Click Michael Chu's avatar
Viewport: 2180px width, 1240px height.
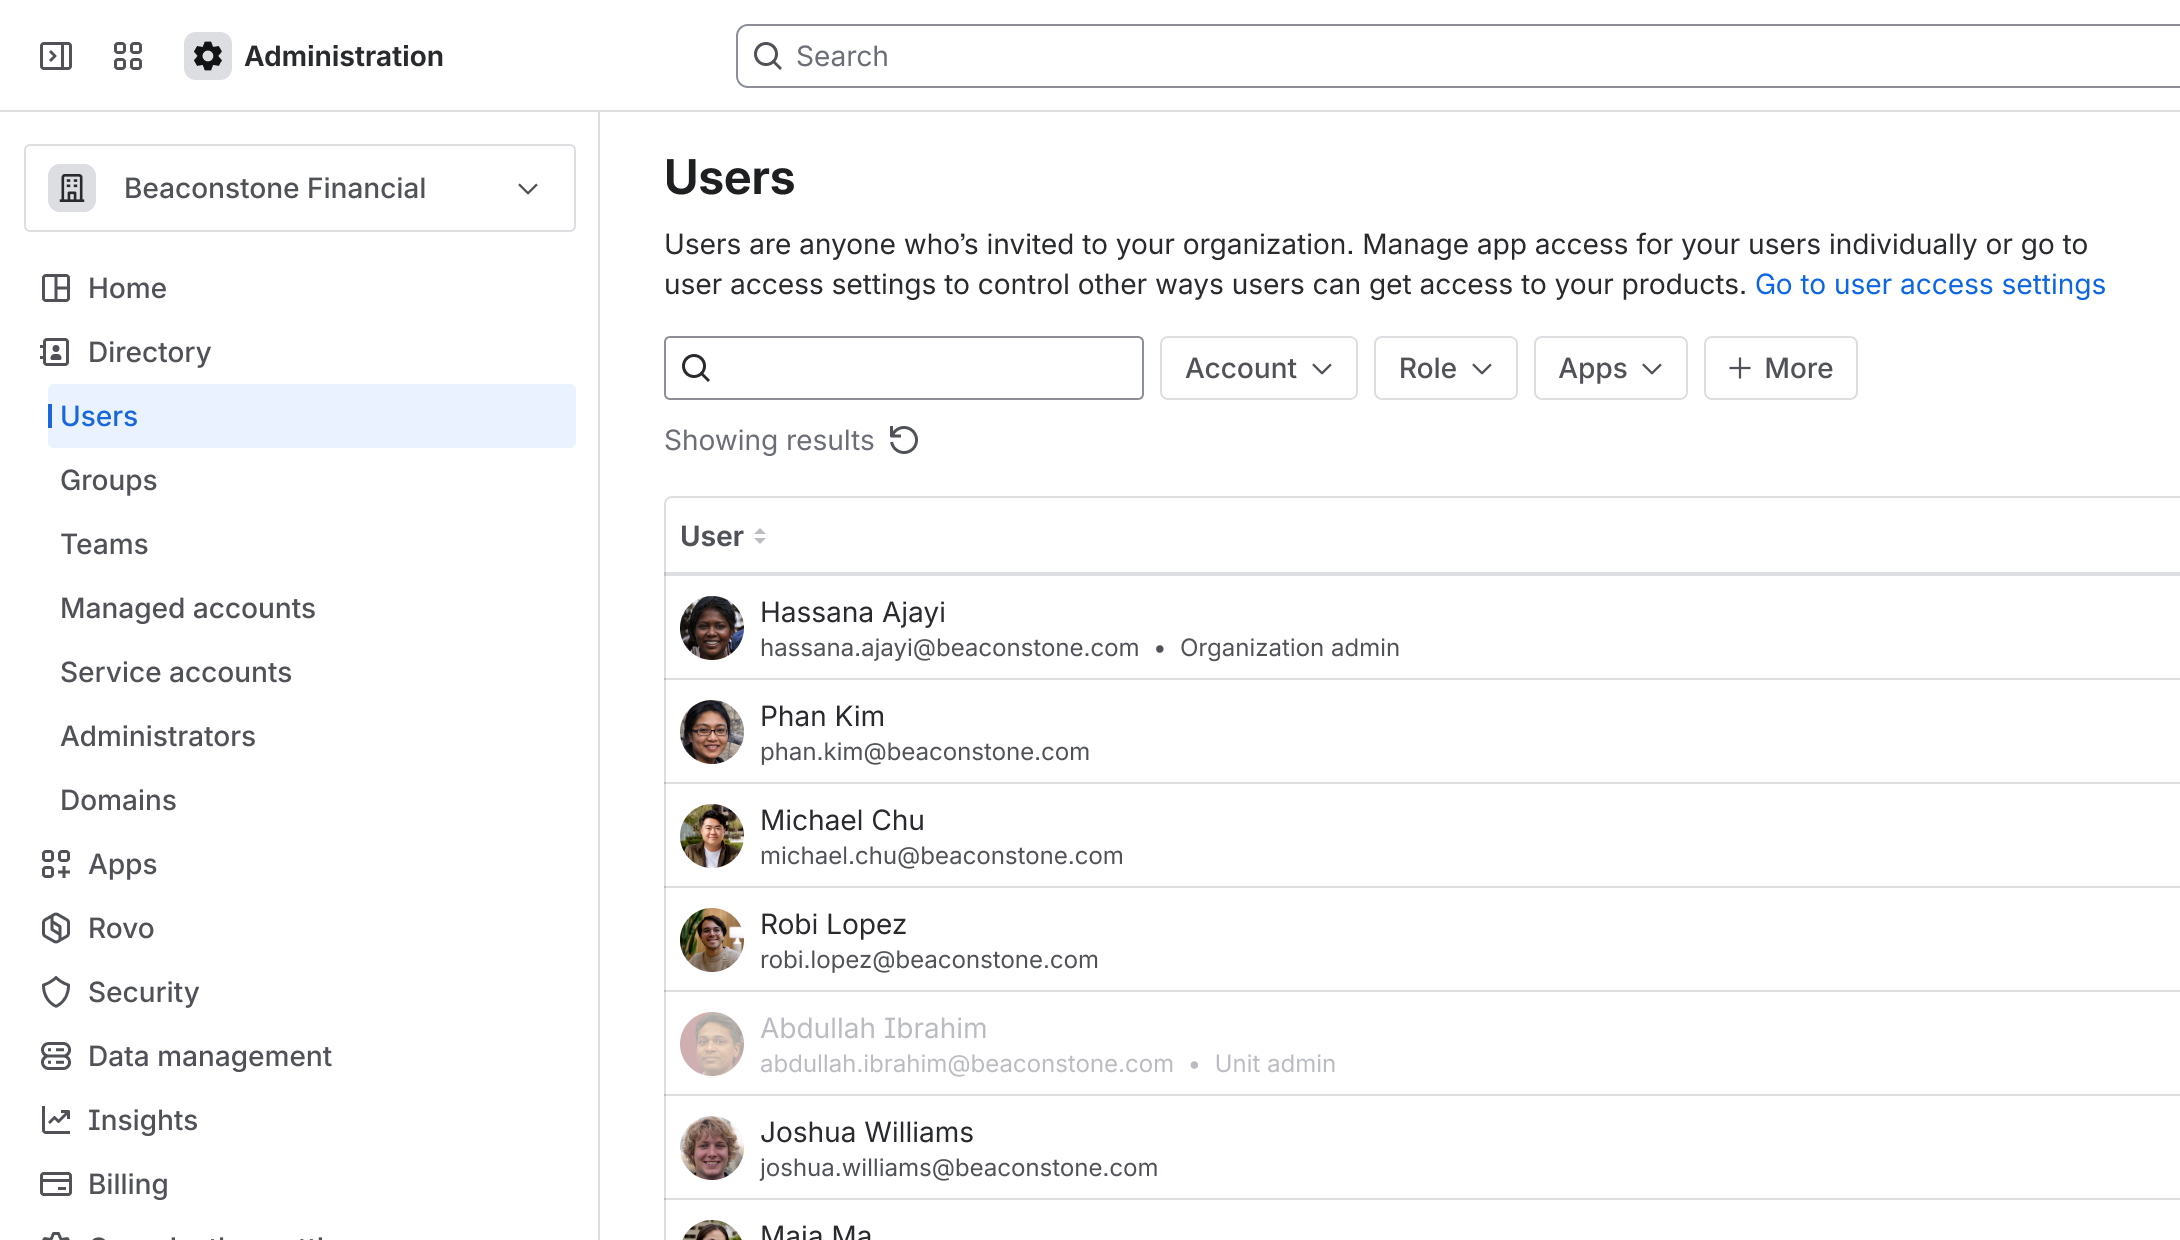pos(712,836)
